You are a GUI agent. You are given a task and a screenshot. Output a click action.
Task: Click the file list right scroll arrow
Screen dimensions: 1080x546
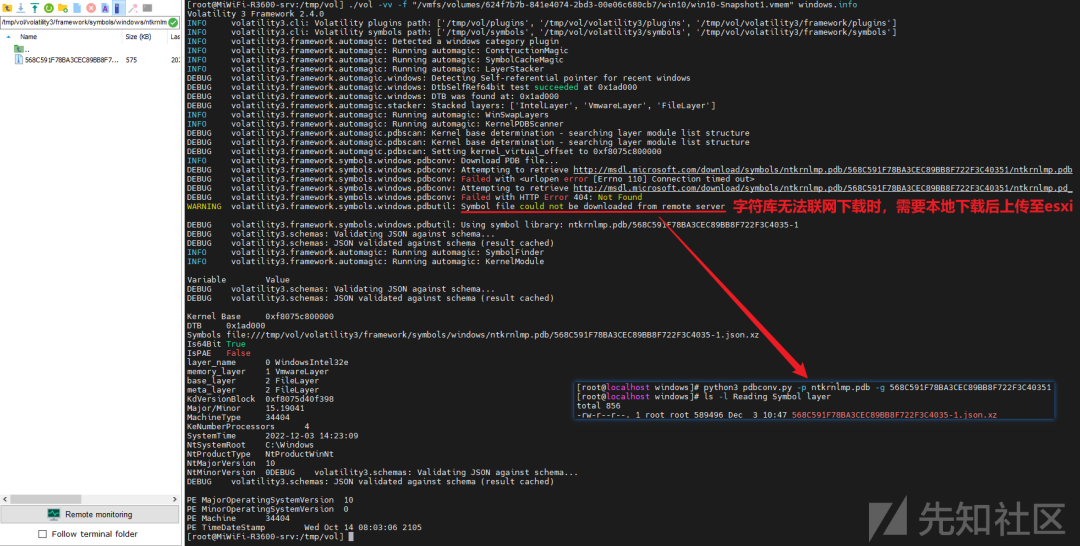[x=175, y=499]
